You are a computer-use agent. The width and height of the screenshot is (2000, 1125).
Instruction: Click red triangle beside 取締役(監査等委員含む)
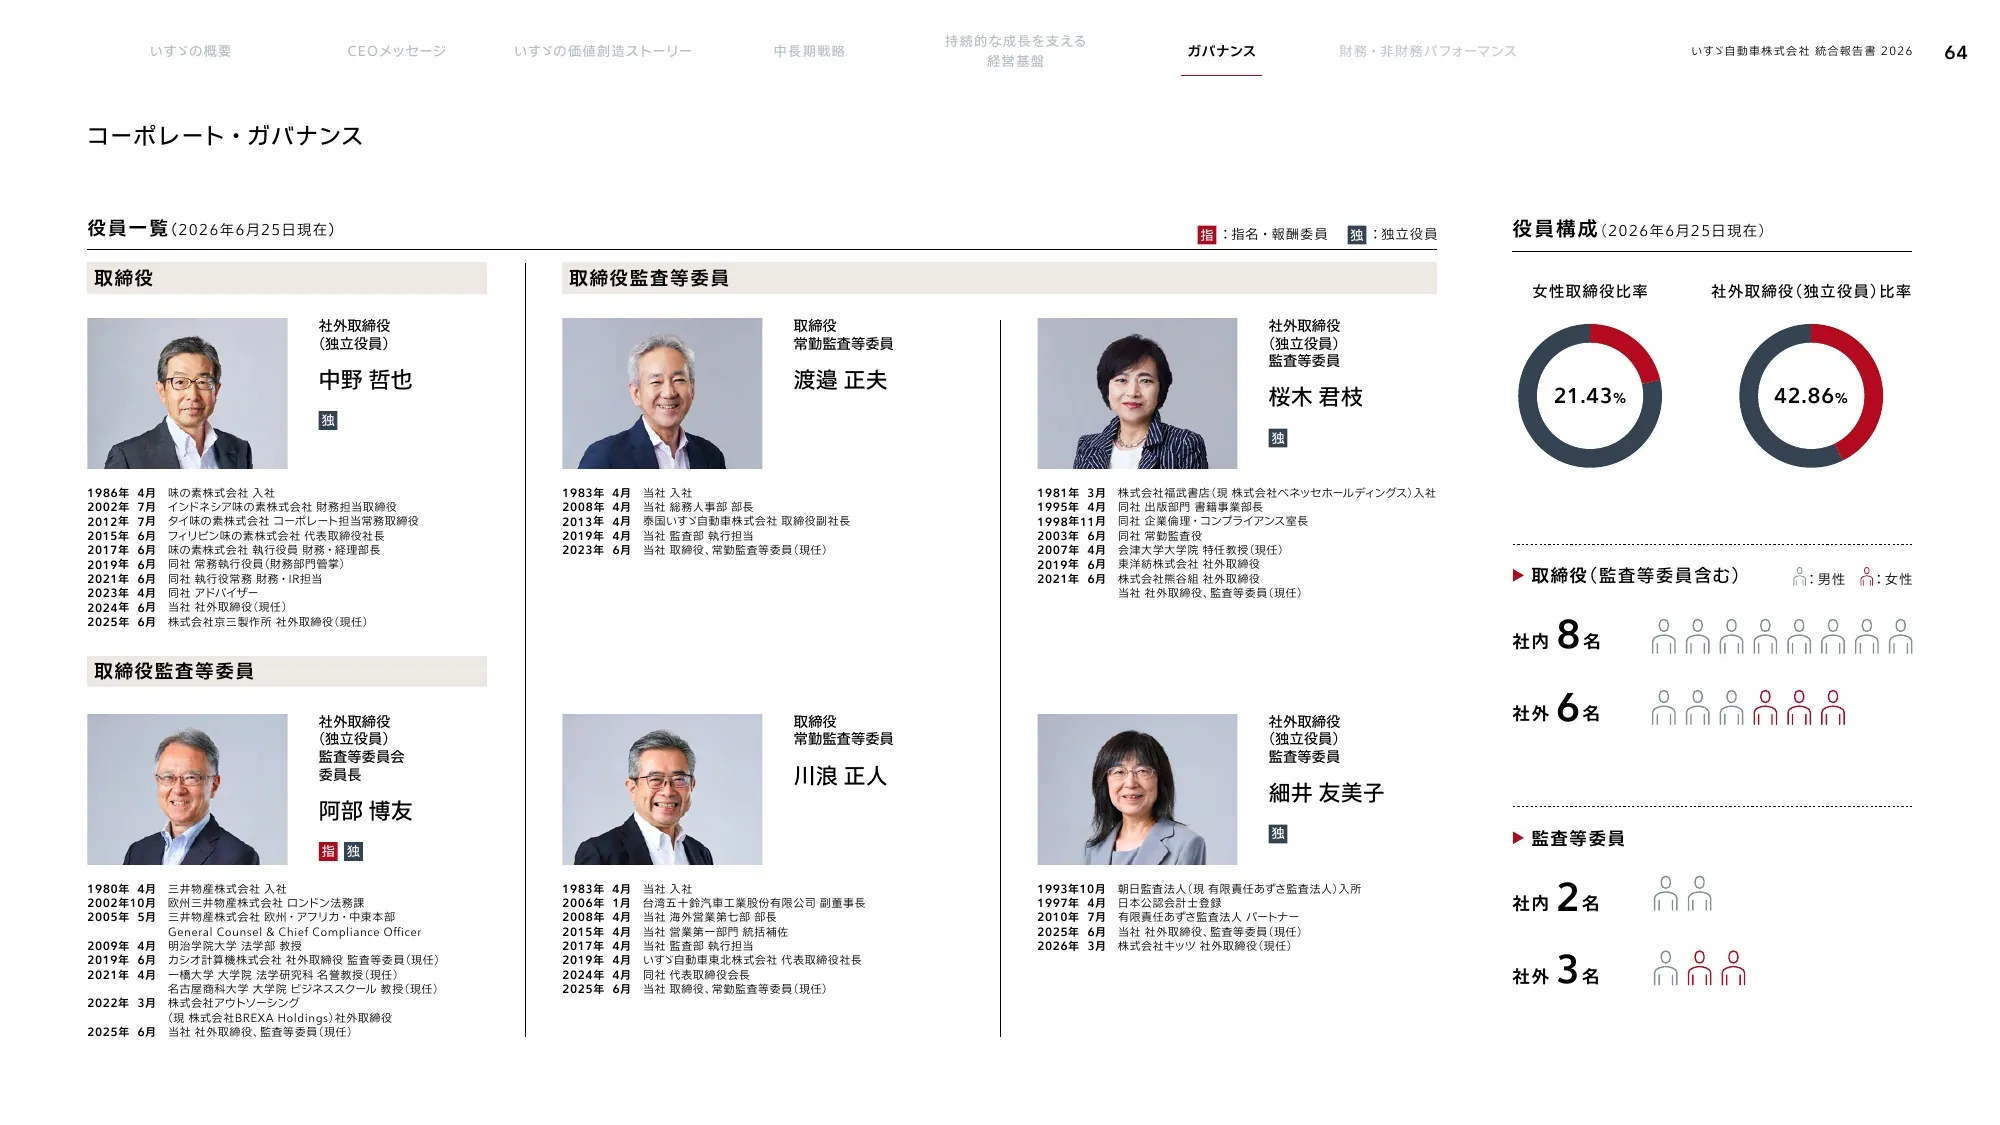pos(1518,575)
